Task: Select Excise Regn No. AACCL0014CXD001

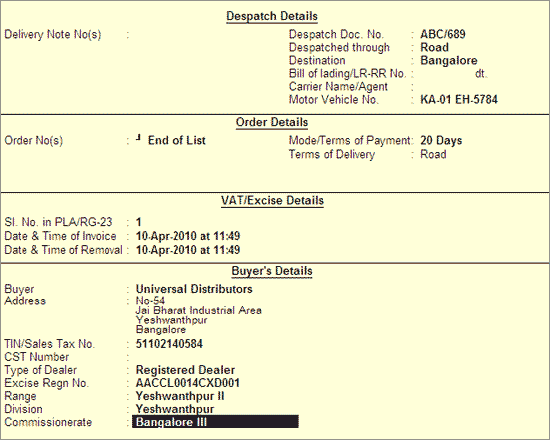Action: point(188,383)
